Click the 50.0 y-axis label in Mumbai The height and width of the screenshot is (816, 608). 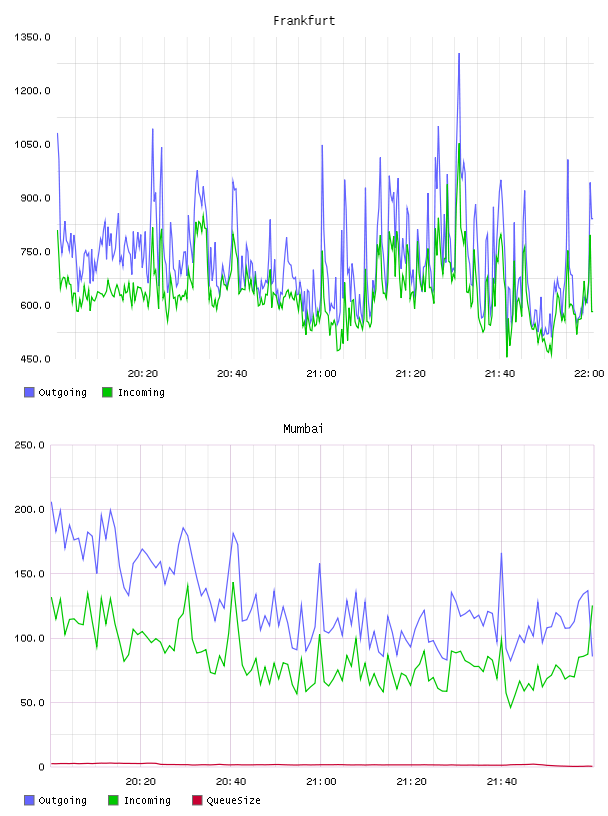pos(32,703)
